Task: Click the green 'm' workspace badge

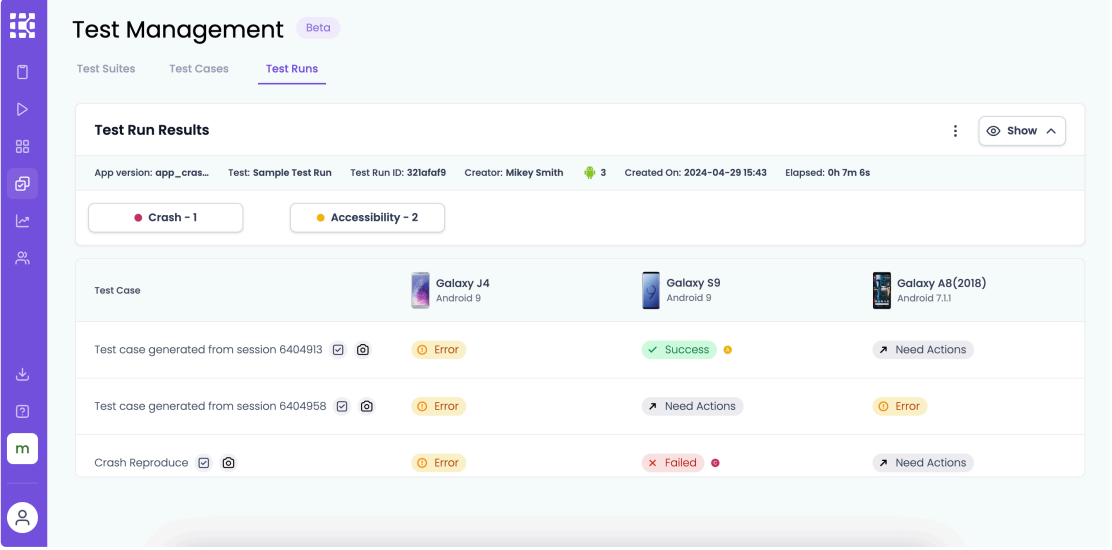Action: pyautogui.click(x=23, y=449)
